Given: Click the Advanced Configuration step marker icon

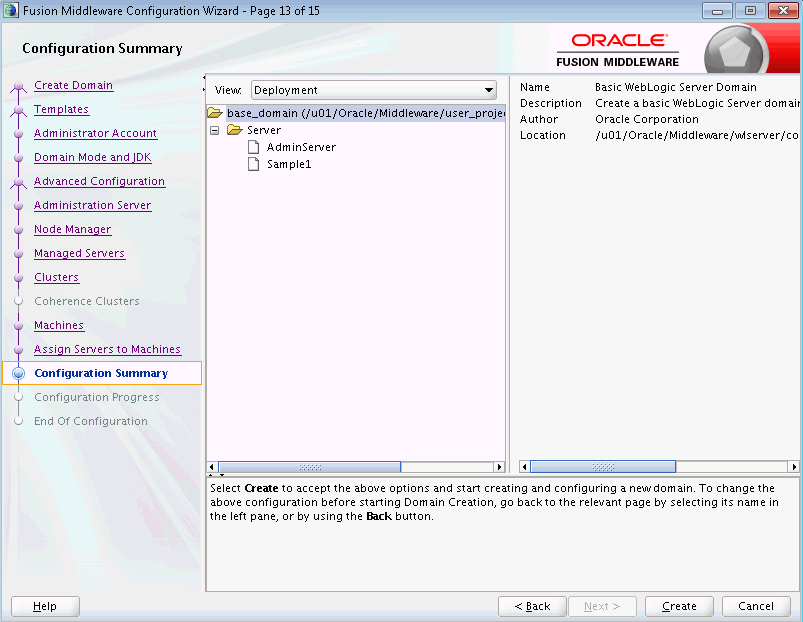Looking at the screenshot, I should pos(18,182).
